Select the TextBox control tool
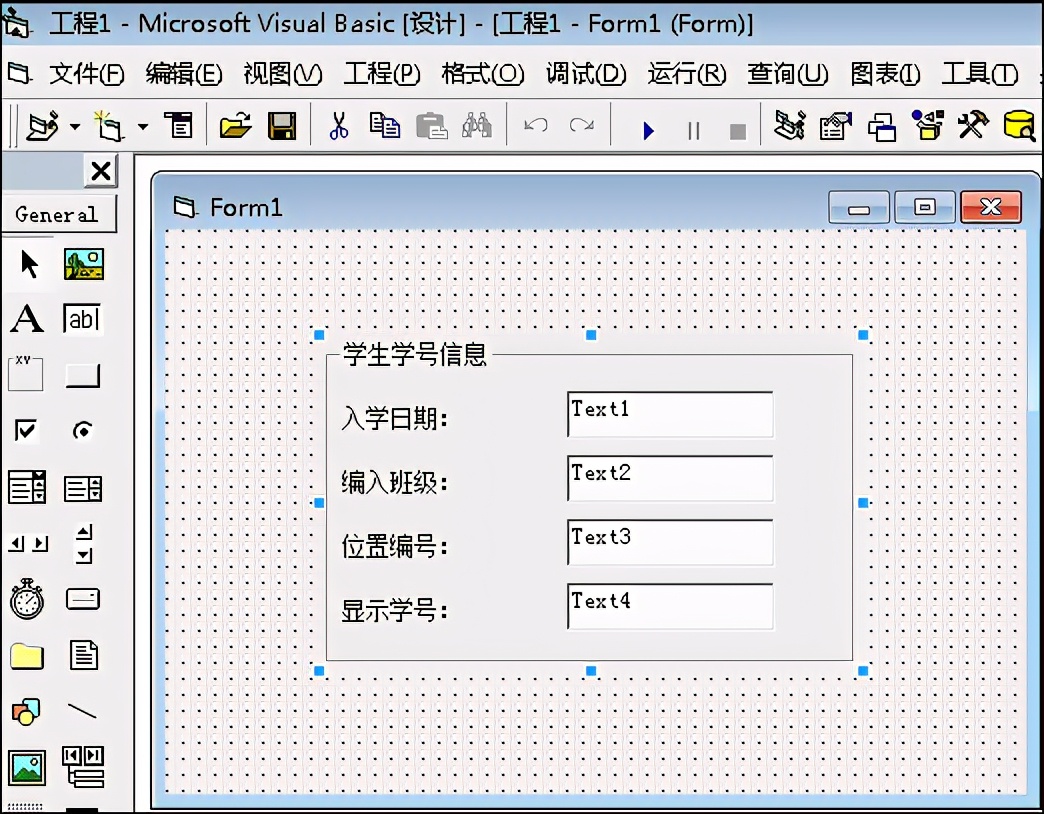 point(83,319)
